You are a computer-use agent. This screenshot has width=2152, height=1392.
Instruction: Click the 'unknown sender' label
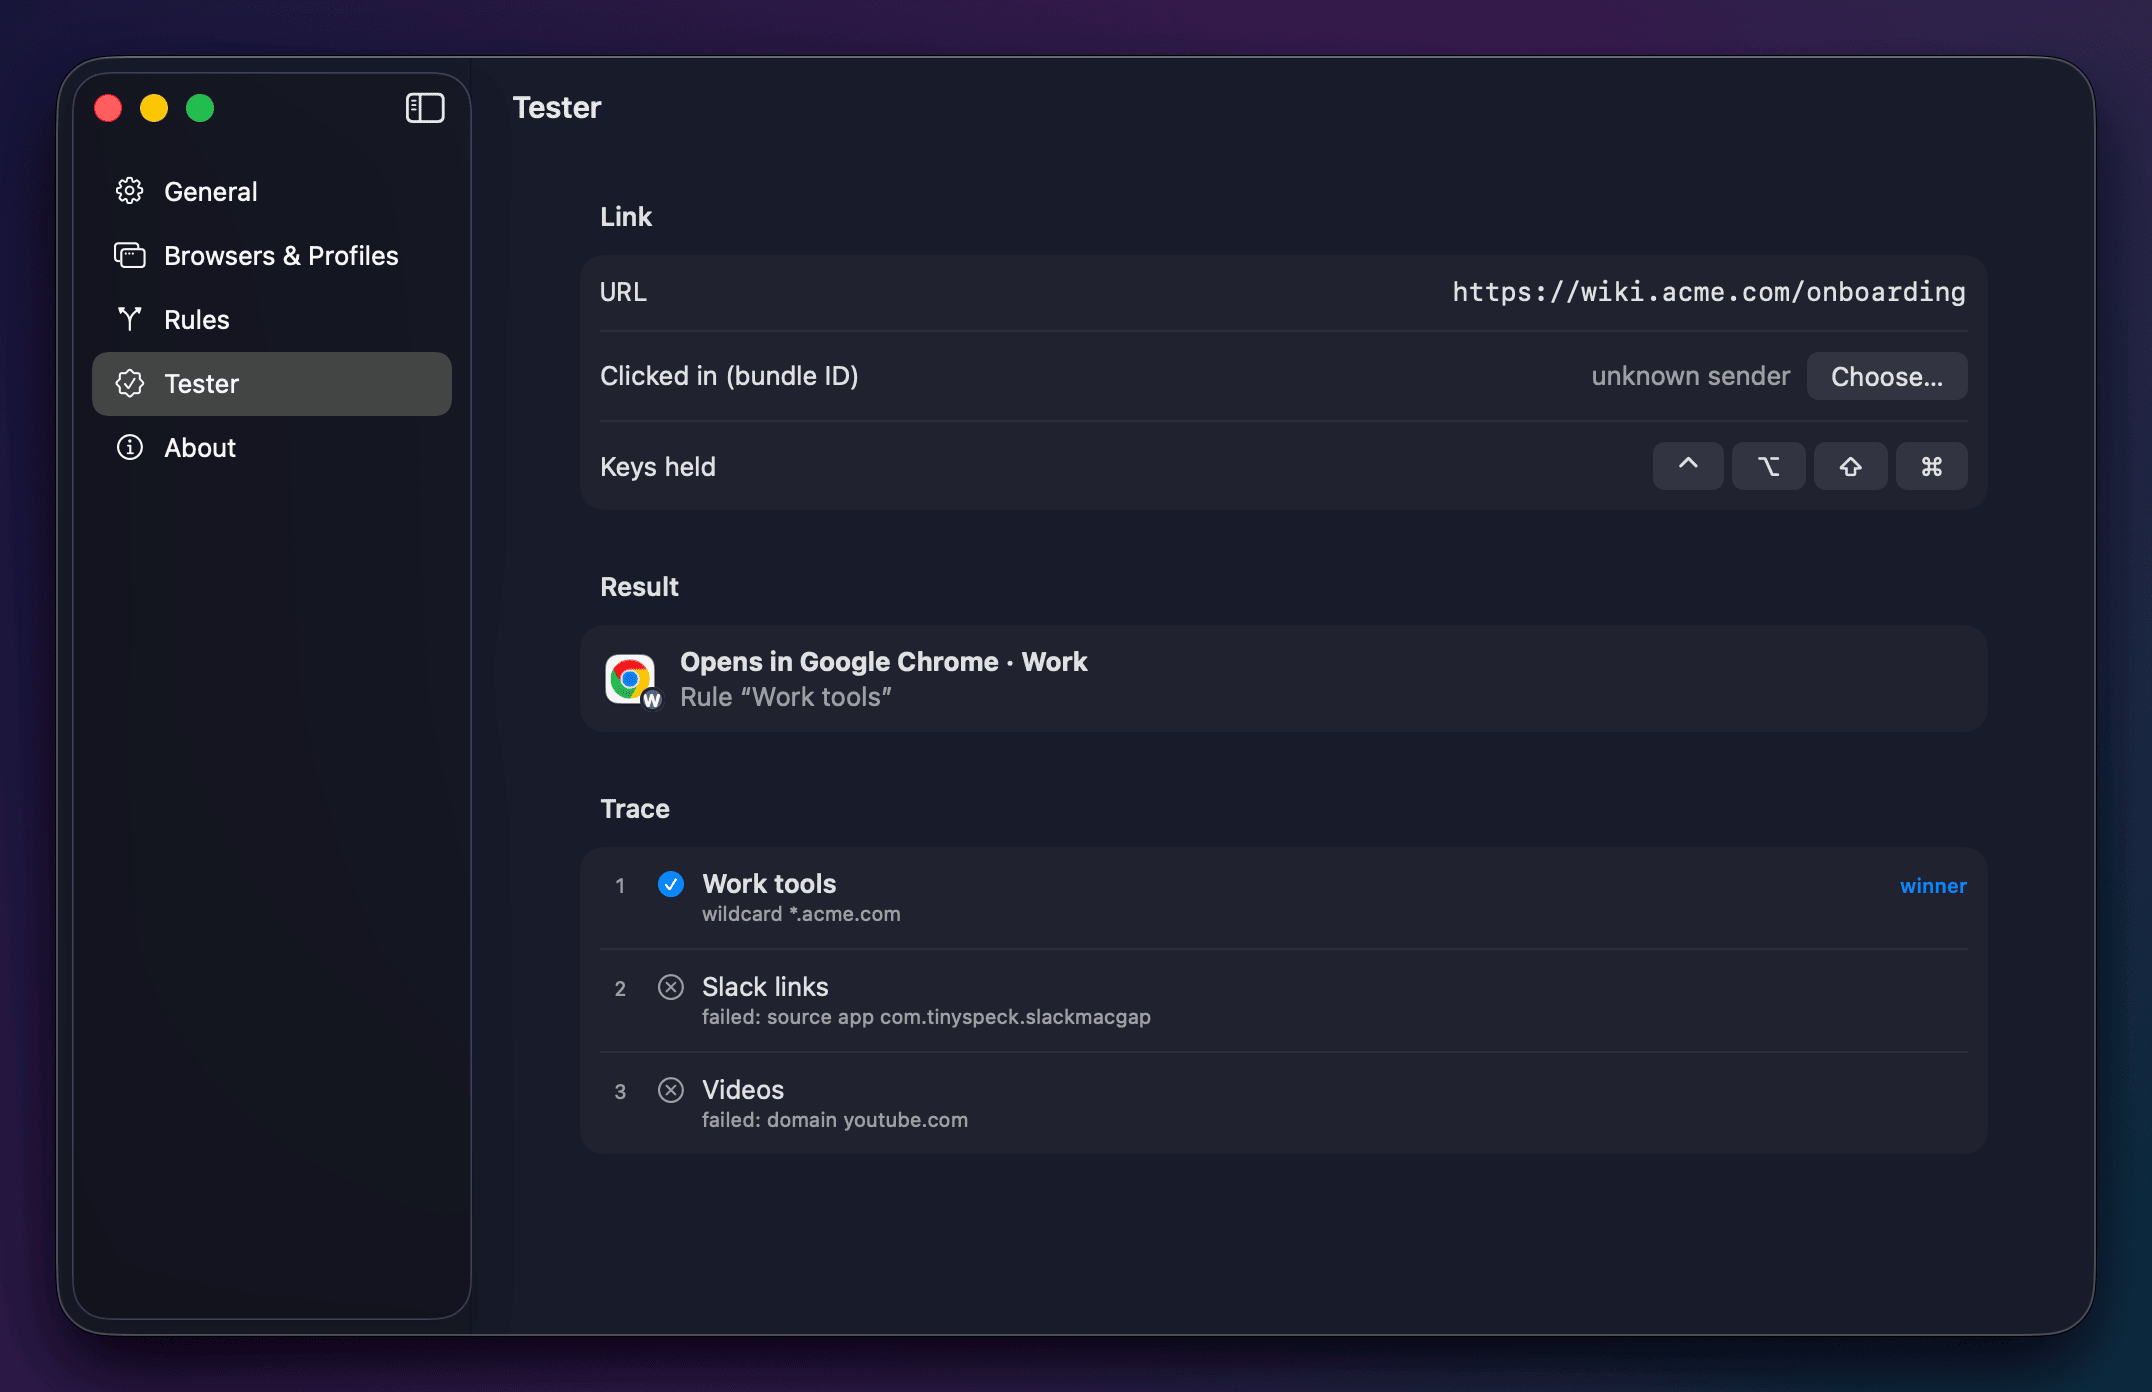point(1691,376)
